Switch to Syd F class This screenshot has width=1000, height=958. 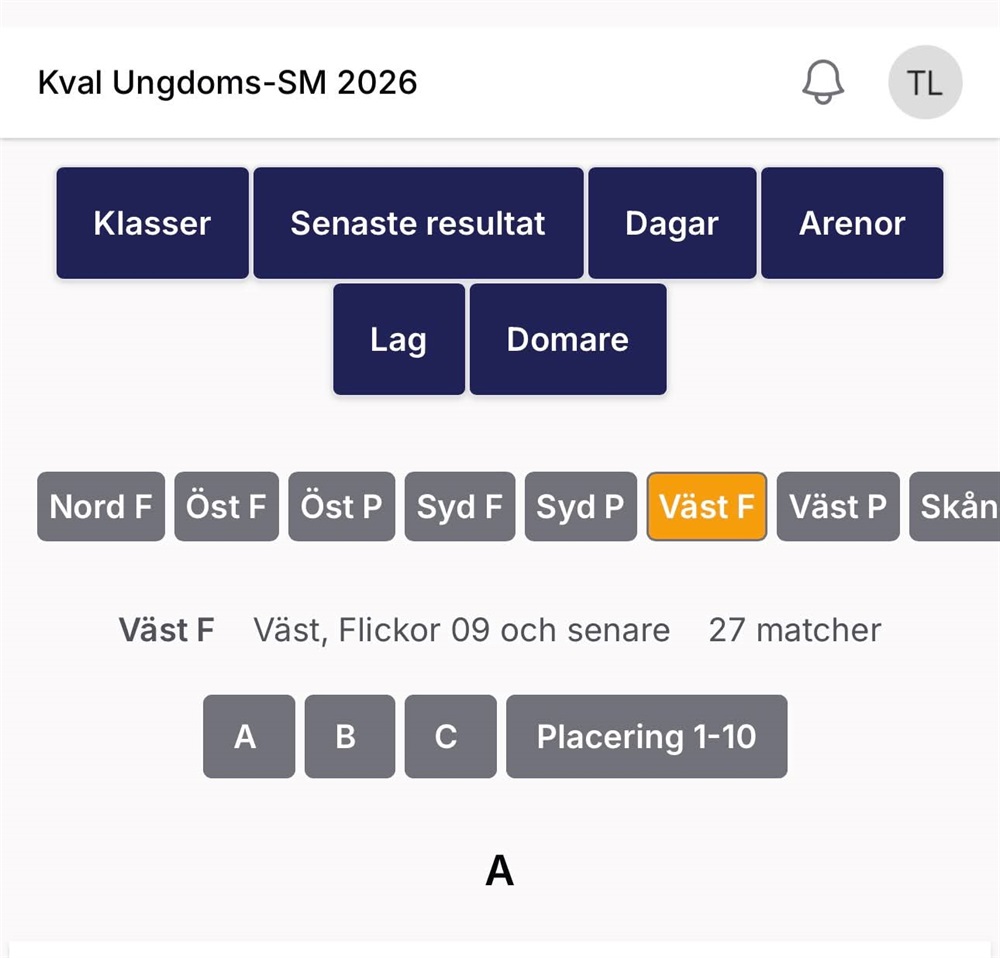460,507
